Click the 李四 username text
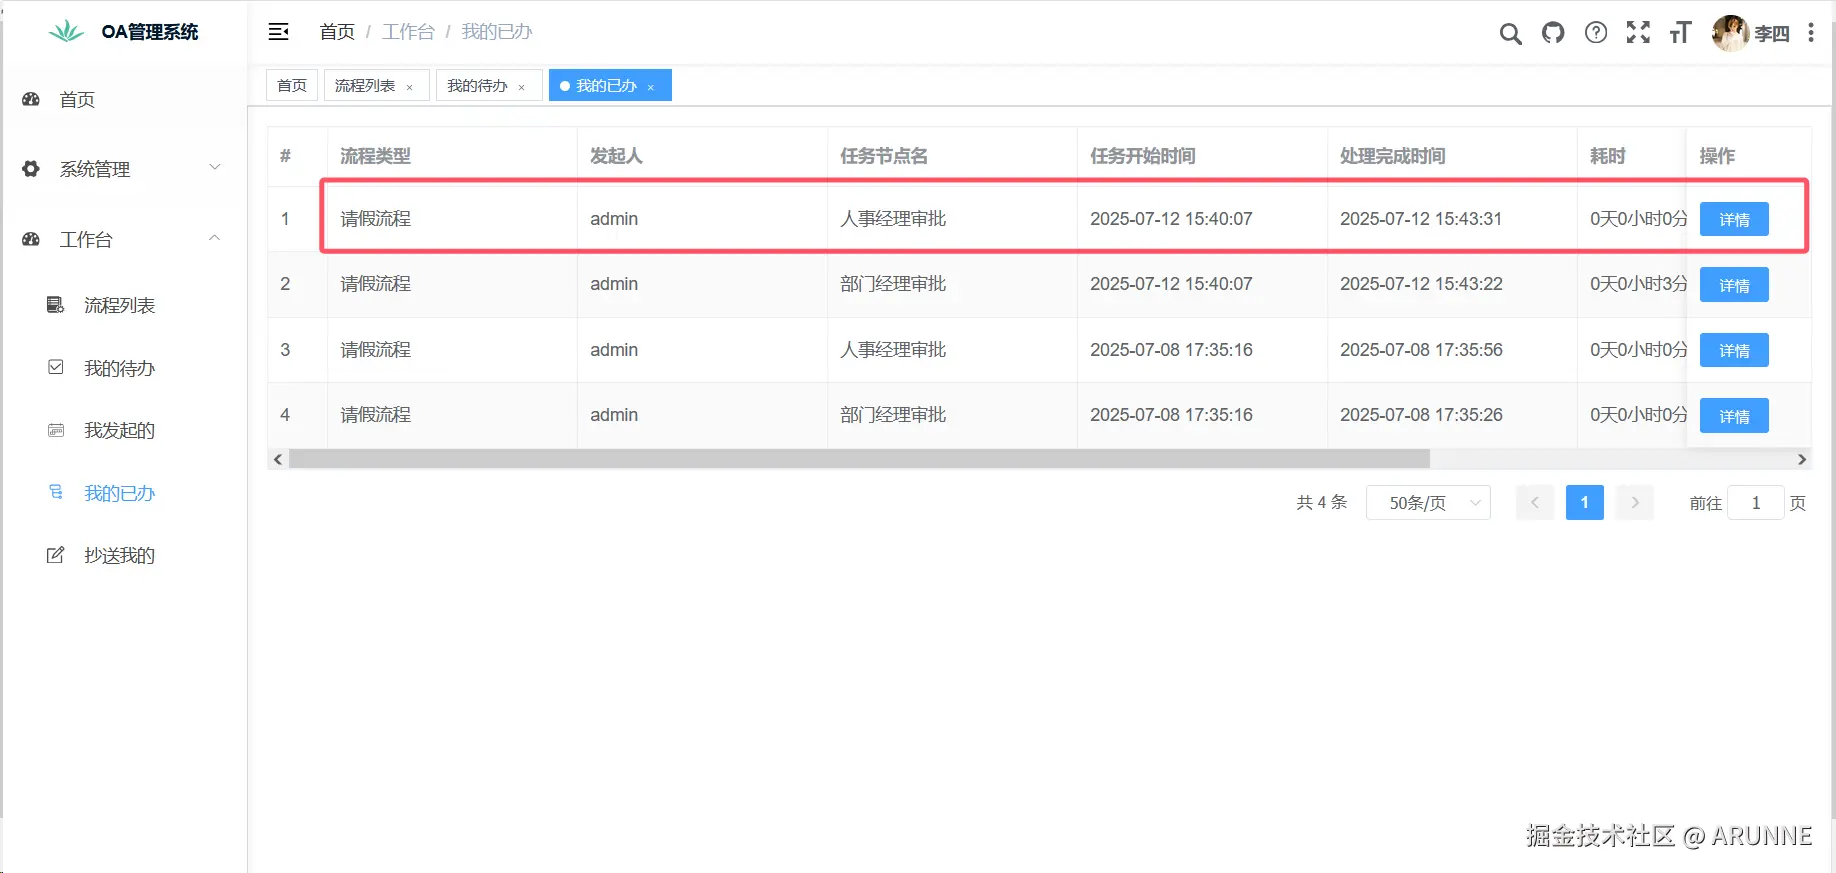Screen dimensions: 1836x873 pyautogui.click(x=1772, y=34)
